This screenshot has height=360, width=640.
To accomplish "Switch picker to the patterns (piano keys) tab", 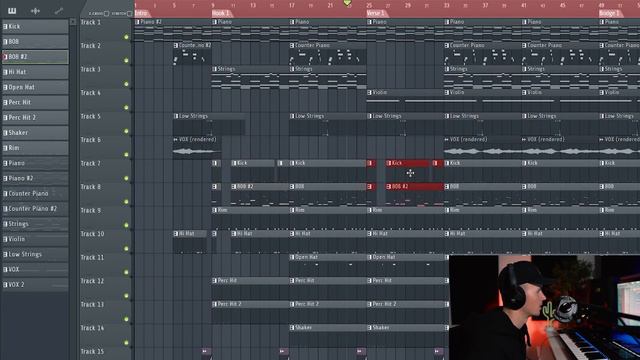I will tap(12, 11).
